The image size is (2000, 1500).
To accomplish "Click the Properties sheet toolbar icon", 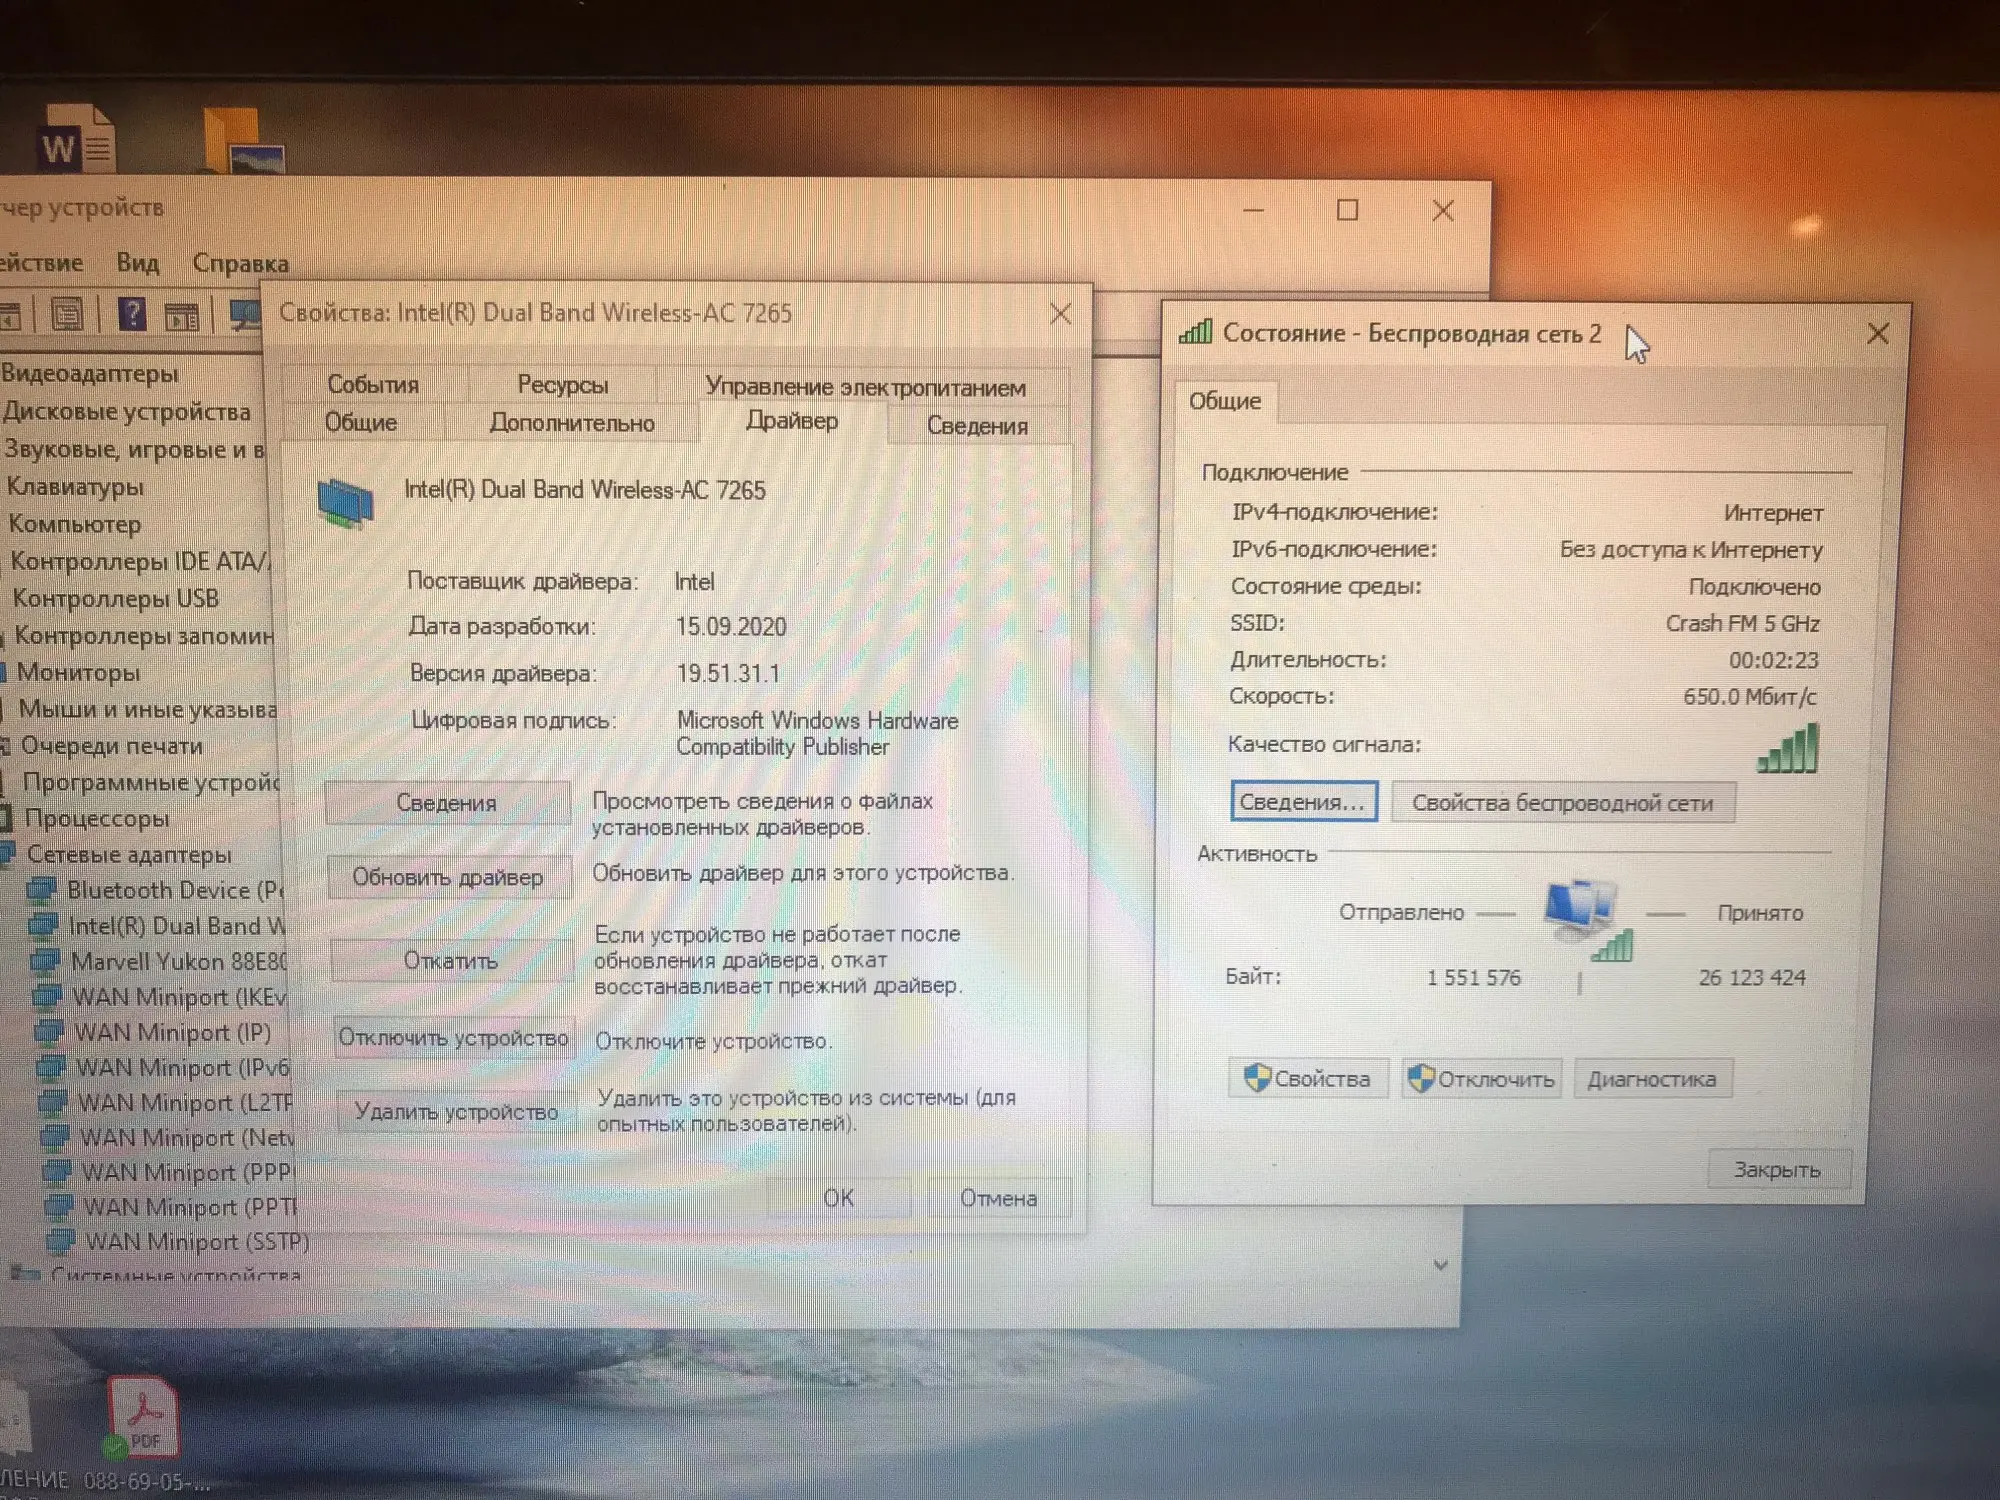I will (67, 315).
